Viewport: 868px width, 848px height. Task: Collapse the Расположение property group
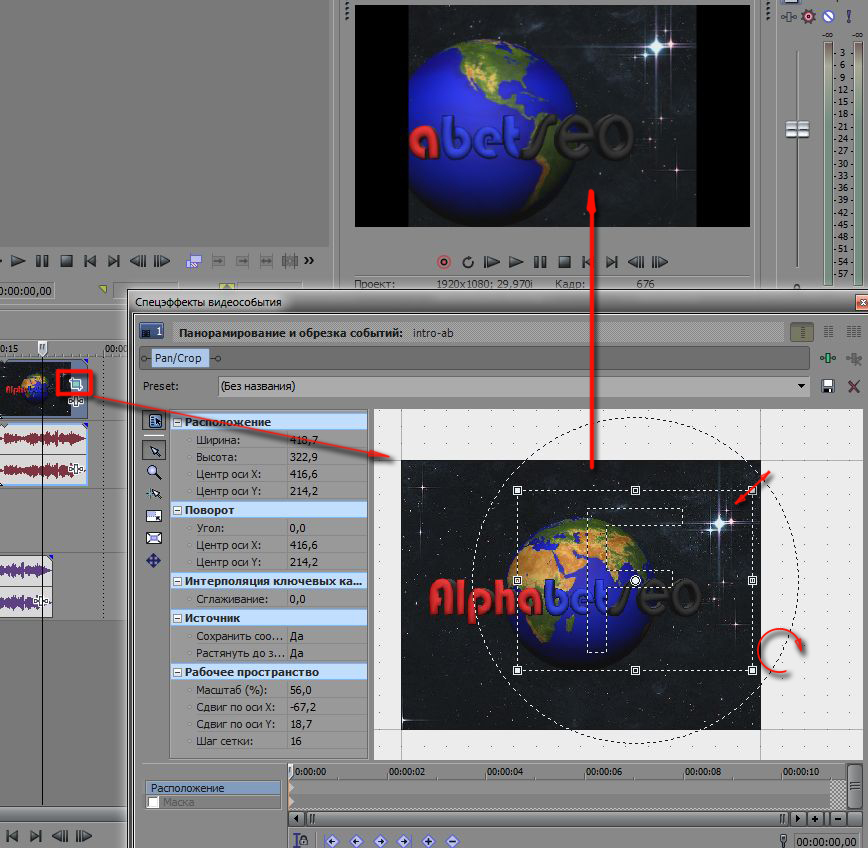point(177,422)
